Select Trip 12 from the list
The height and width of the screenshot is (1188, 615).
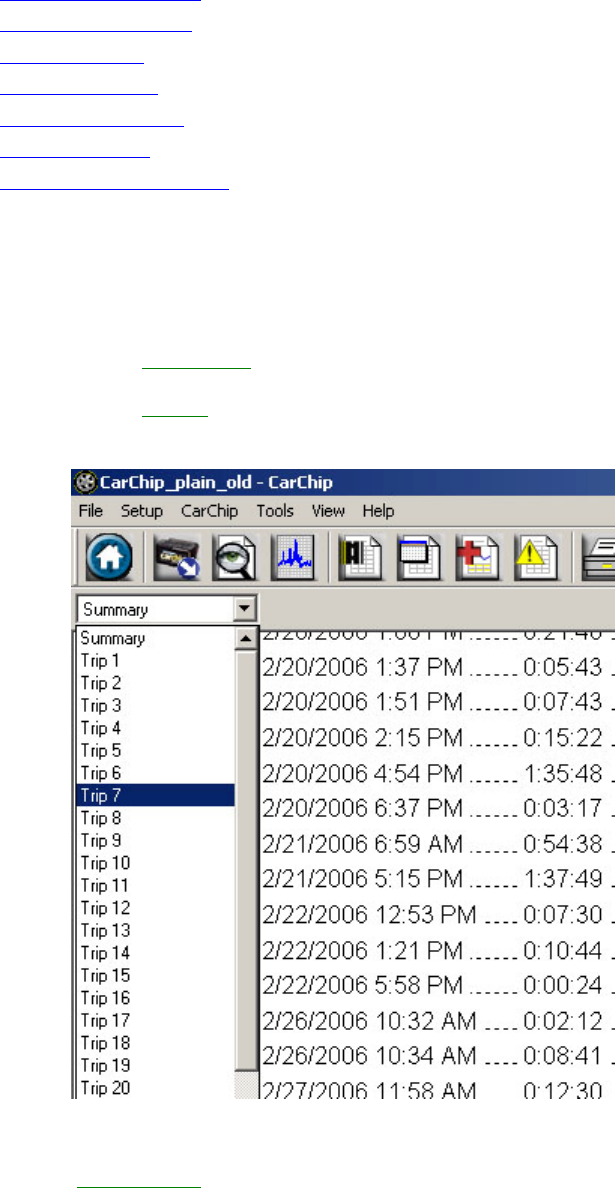pos(155,908)
